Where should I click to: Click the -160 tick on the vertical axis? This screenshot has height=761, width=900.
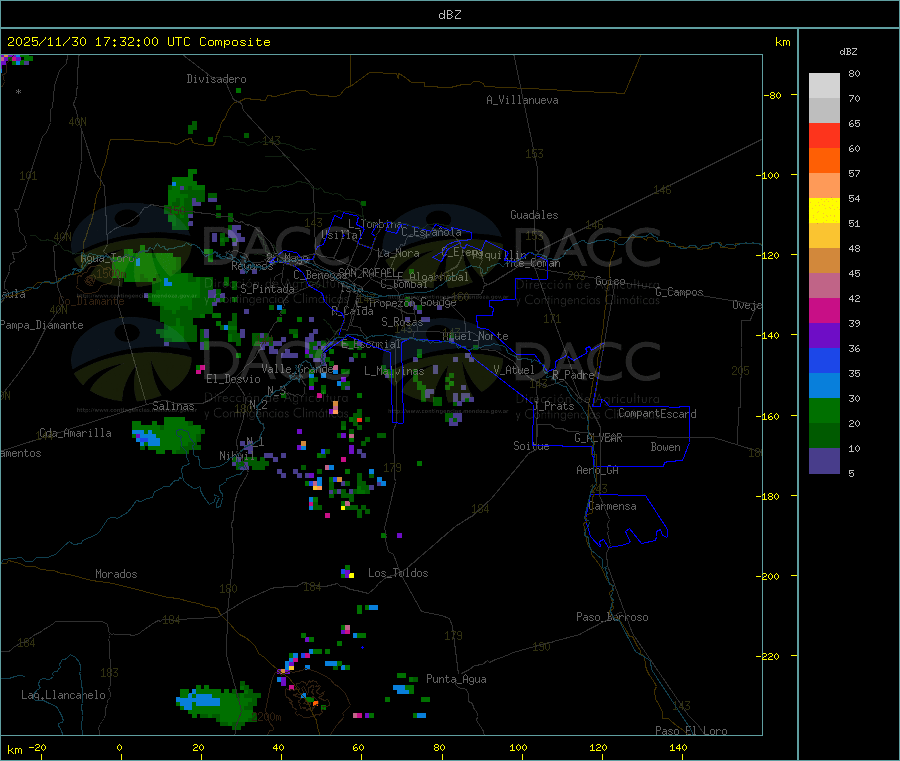pyautogui.click(x=770, y=416)
